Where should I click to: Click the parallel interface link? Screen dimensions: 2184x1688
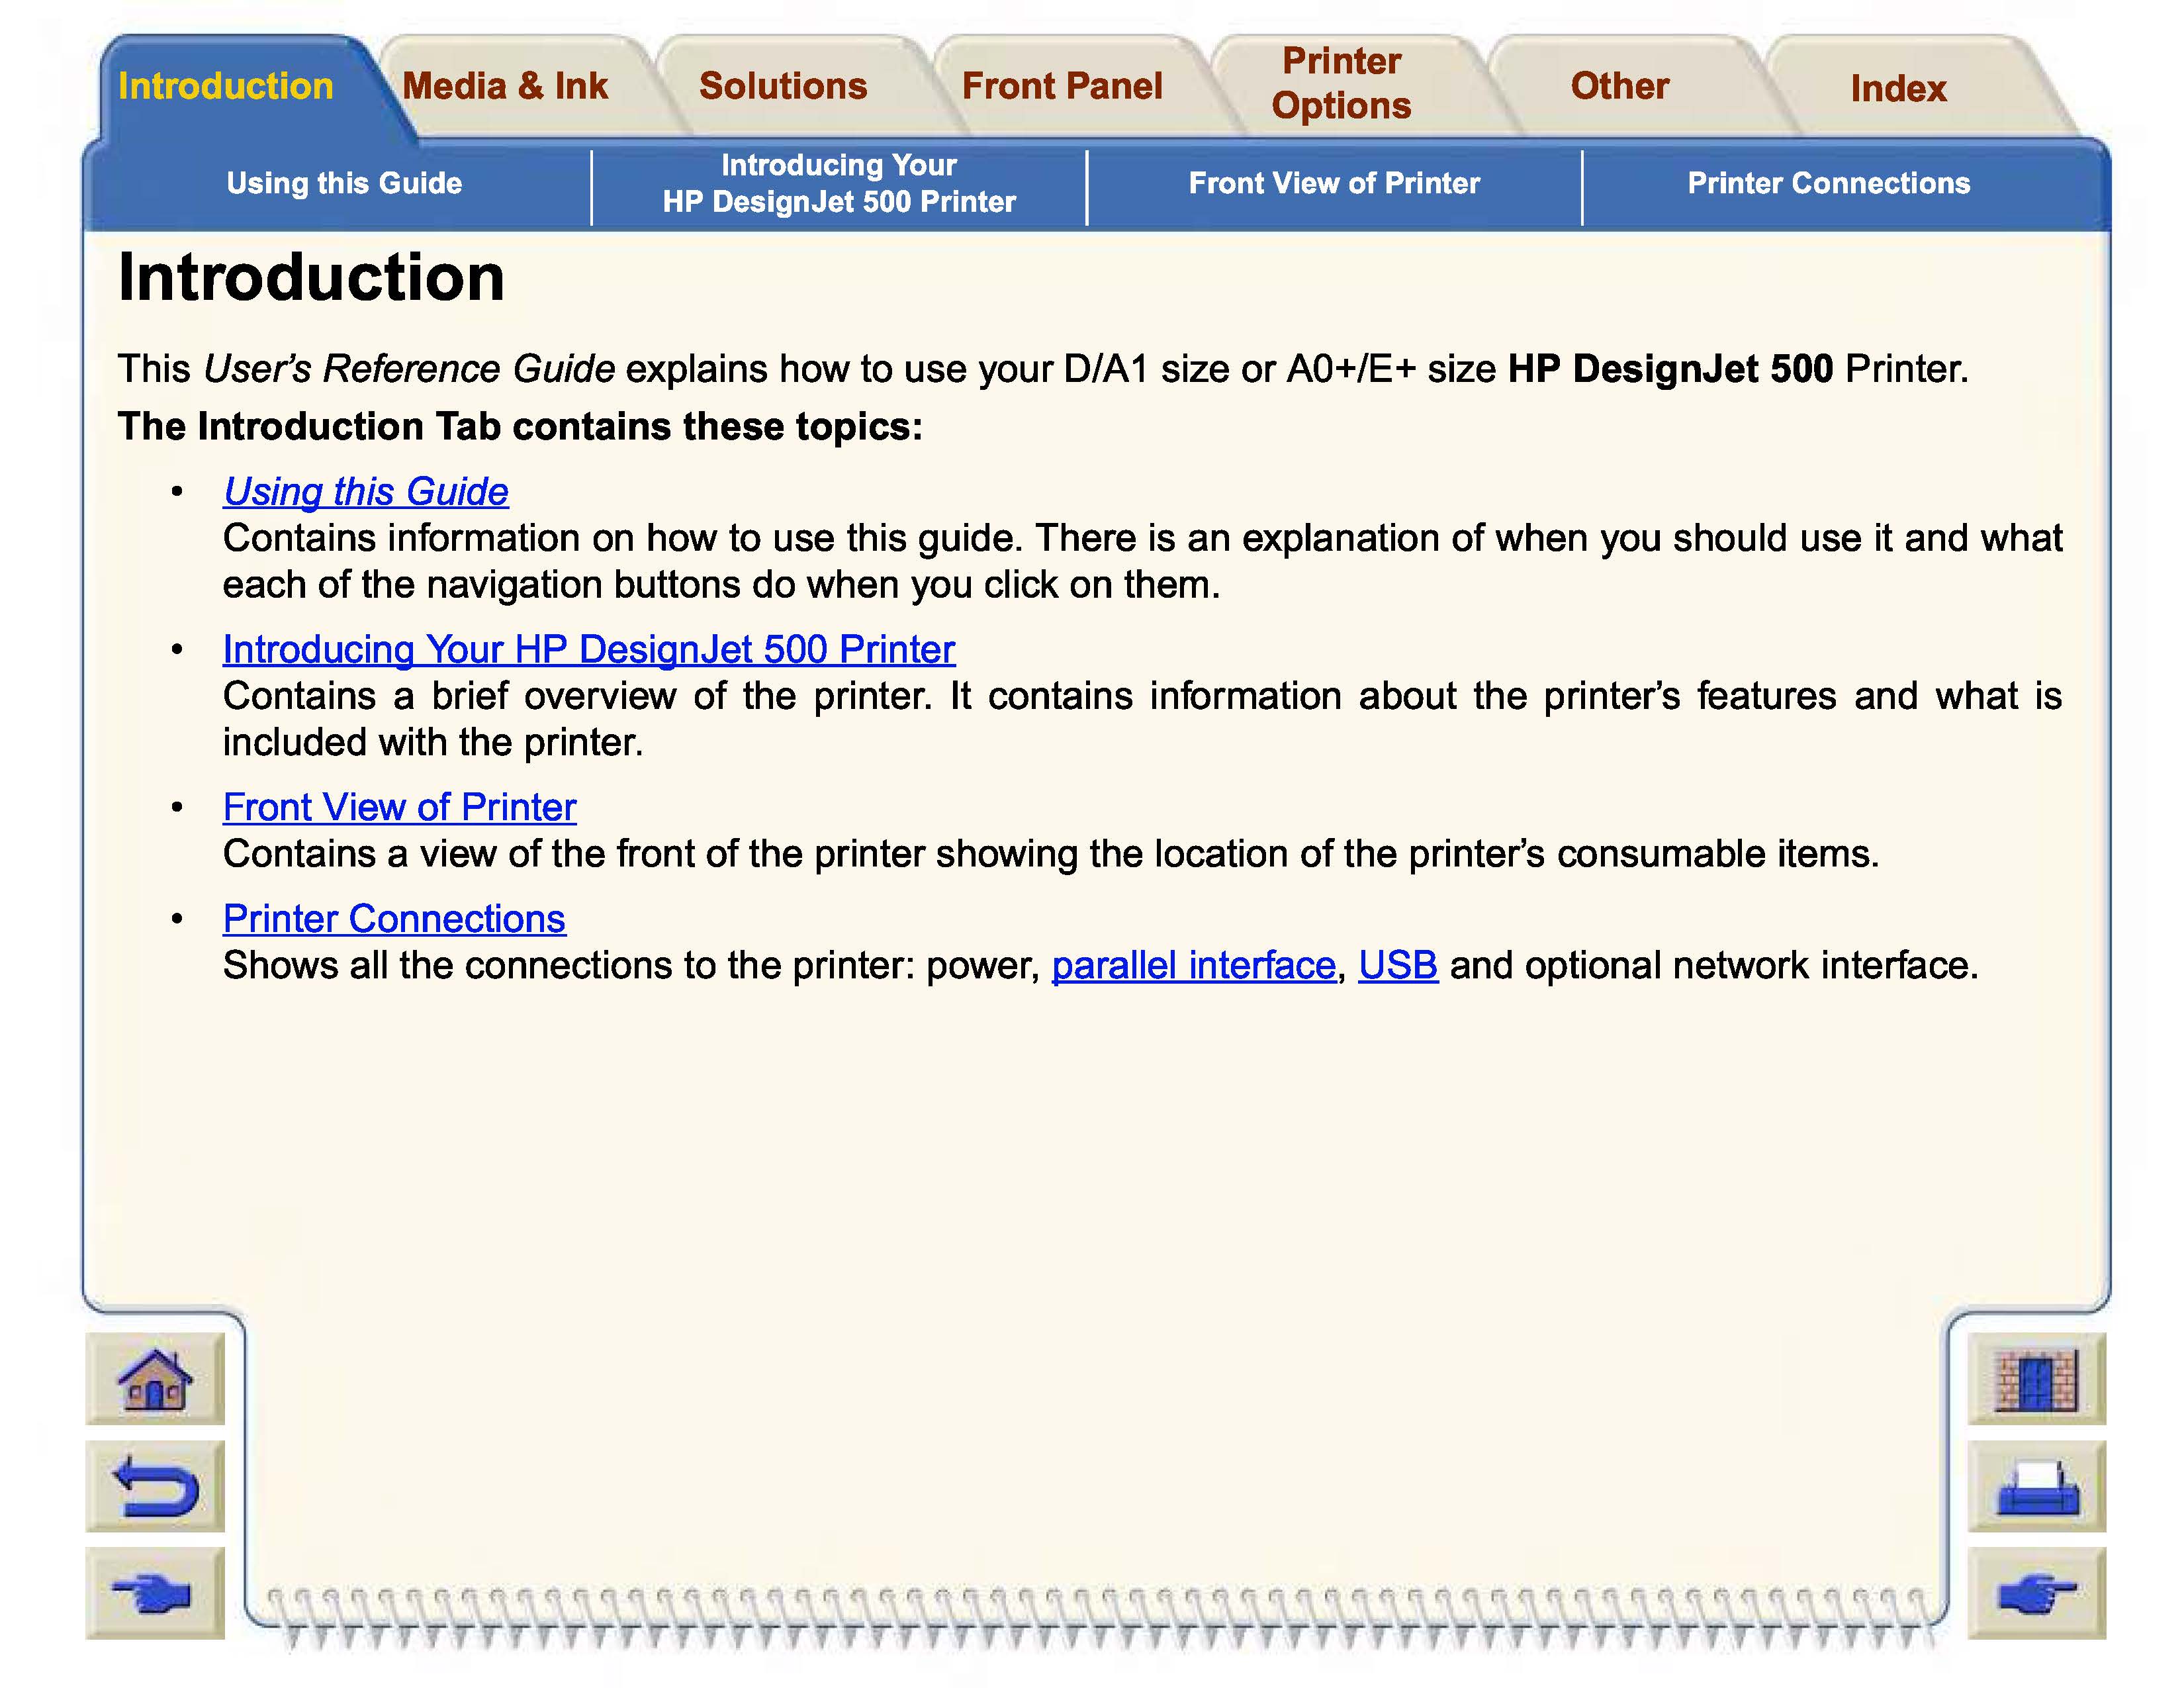1193,966
